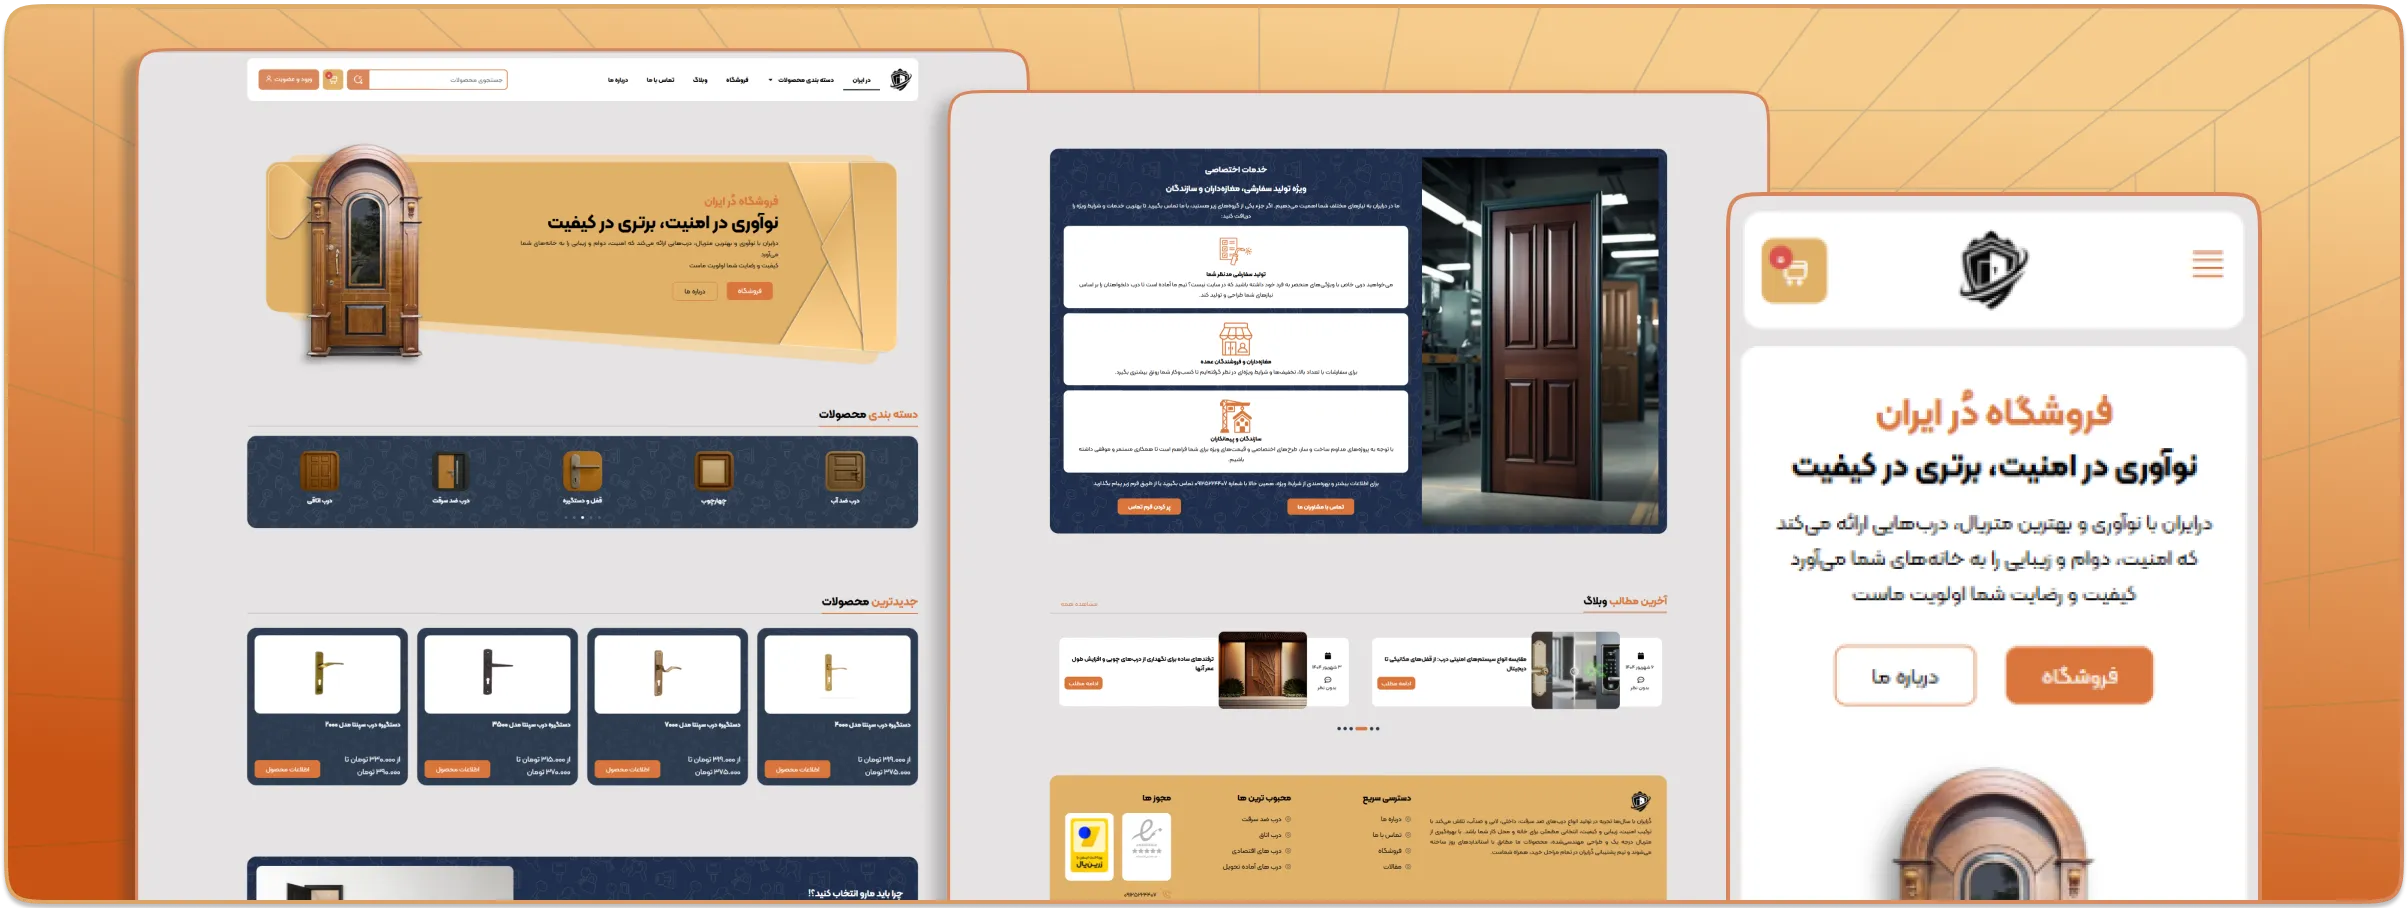Open the wooden door blog post thumbnail

(x=1262, y=670)
